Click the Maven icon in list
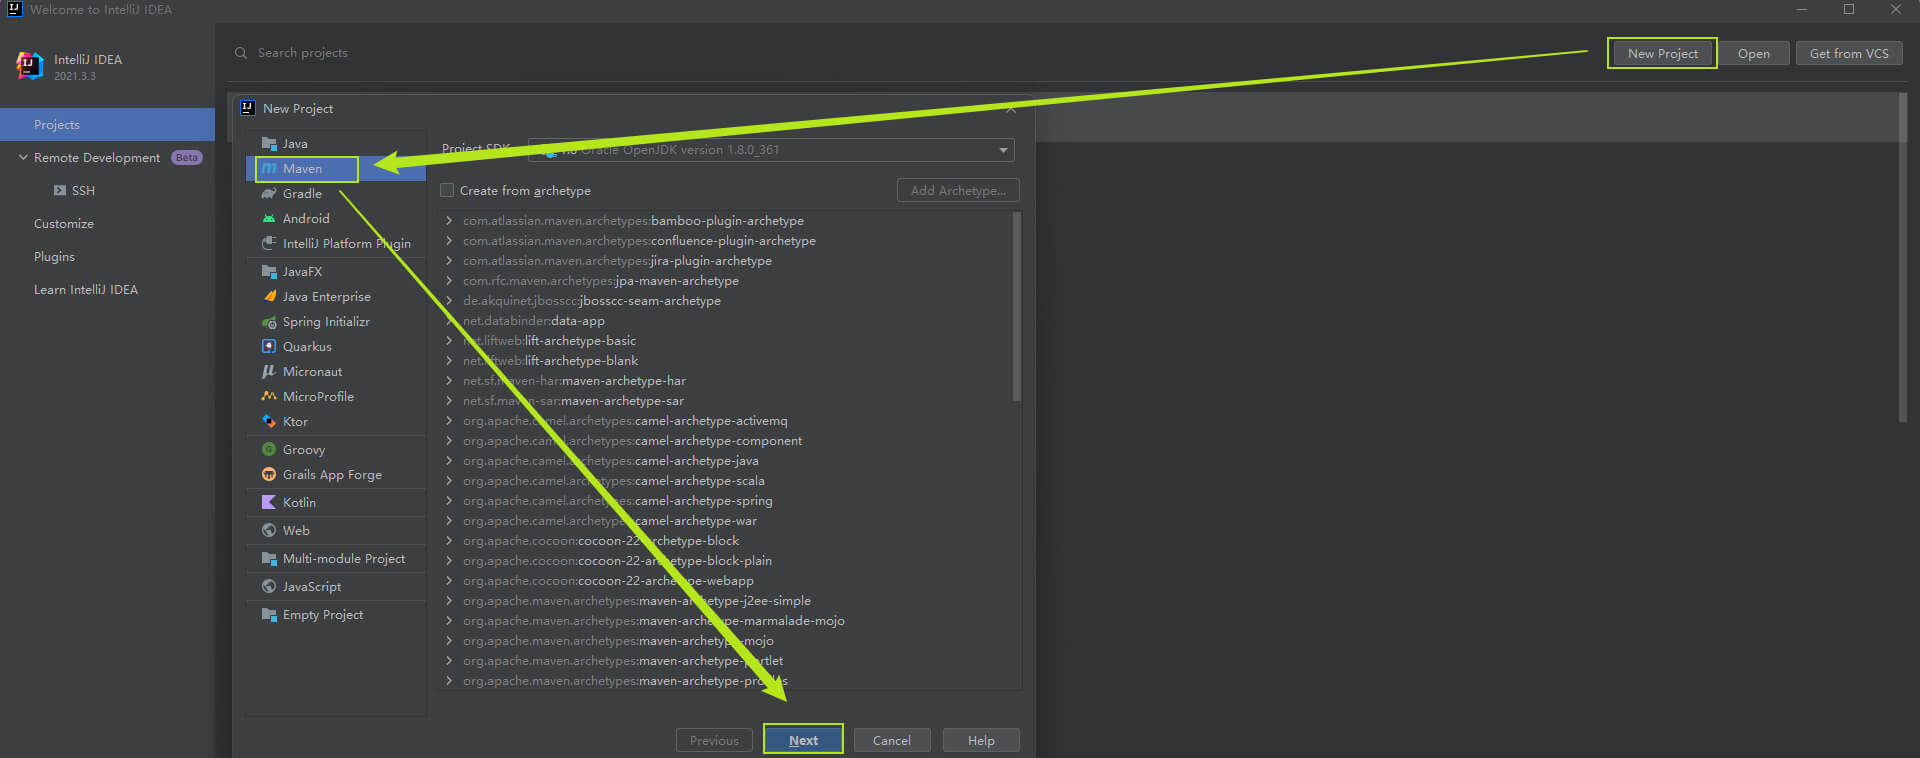The width and height of the screenshot is (1920, 758). tap(268, 169)
